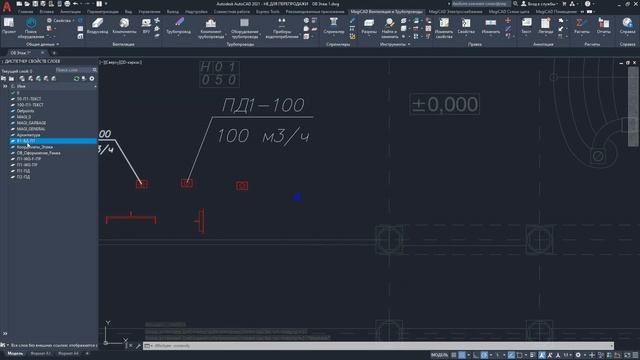Screen dimensions: 640x360
Task: Select the Воздуховод duct tool
Action: pyautogui.click(x=97, y=26)
